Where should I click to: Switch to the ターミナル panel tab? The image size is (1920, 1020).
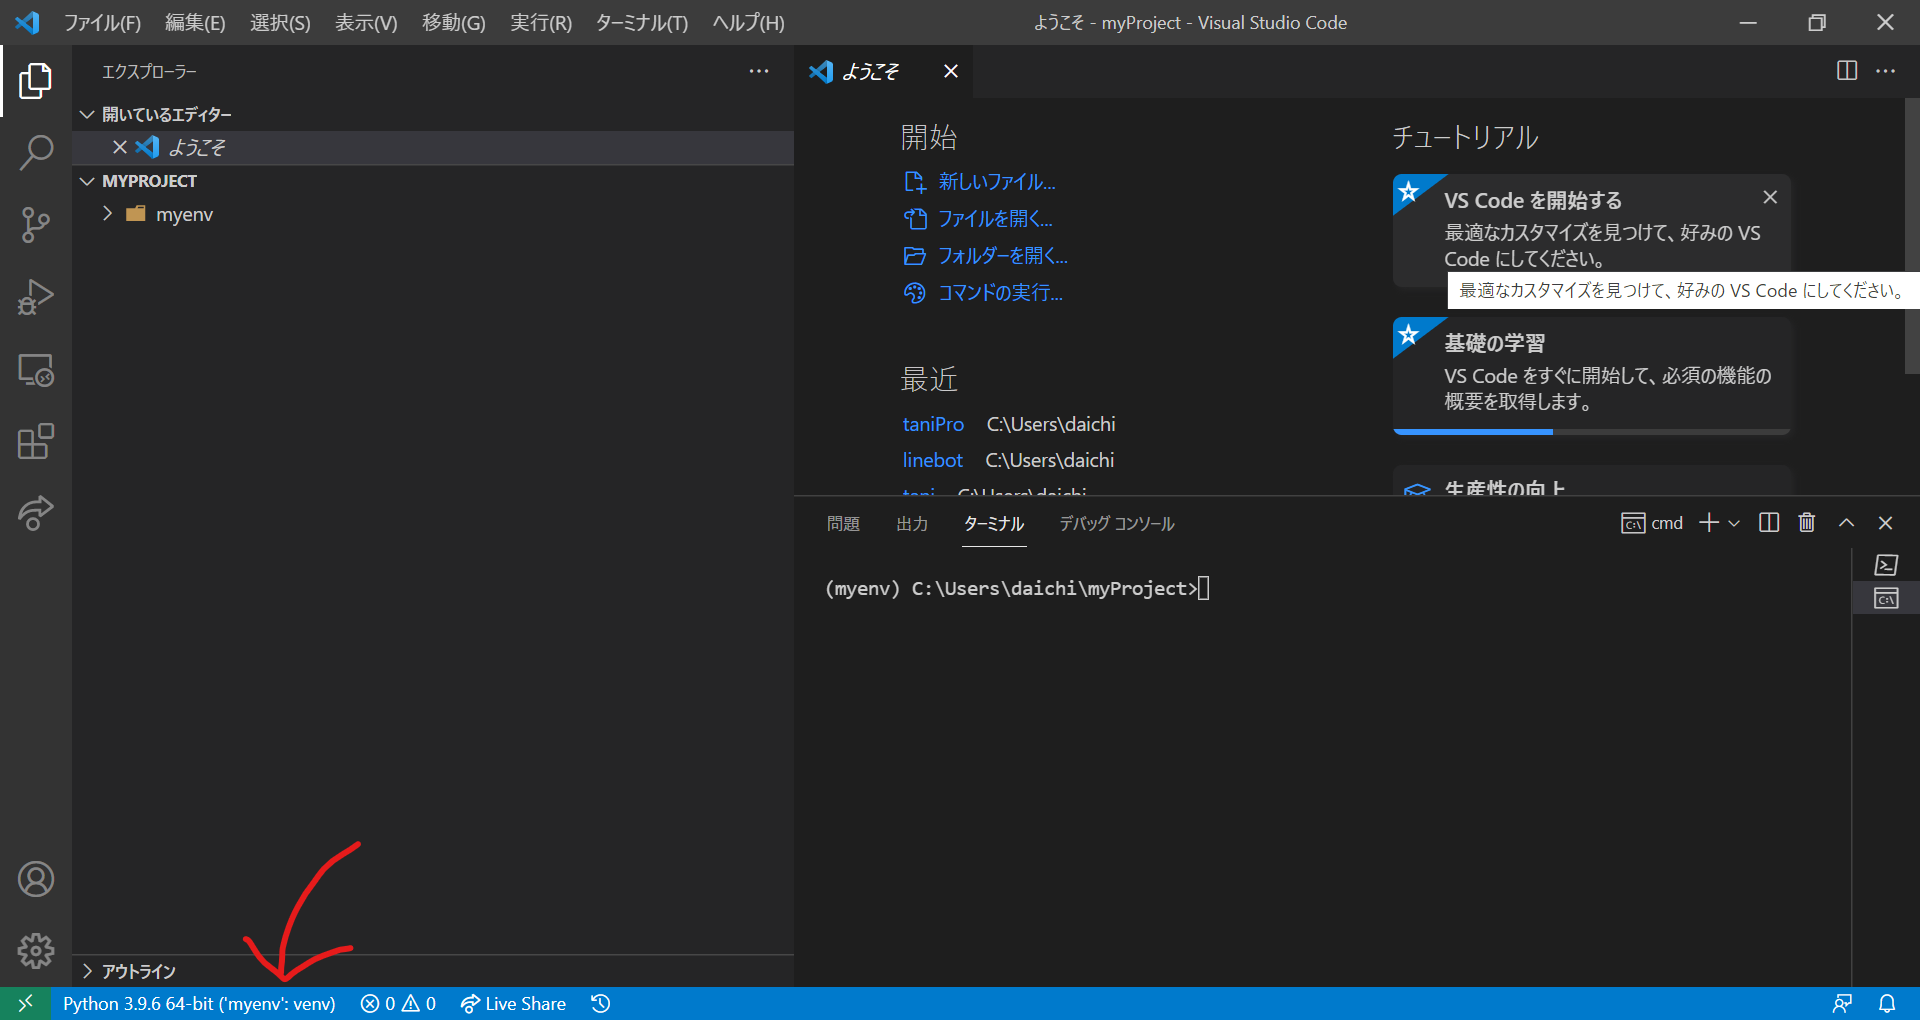pyautogui.click(x=994, y=523)
